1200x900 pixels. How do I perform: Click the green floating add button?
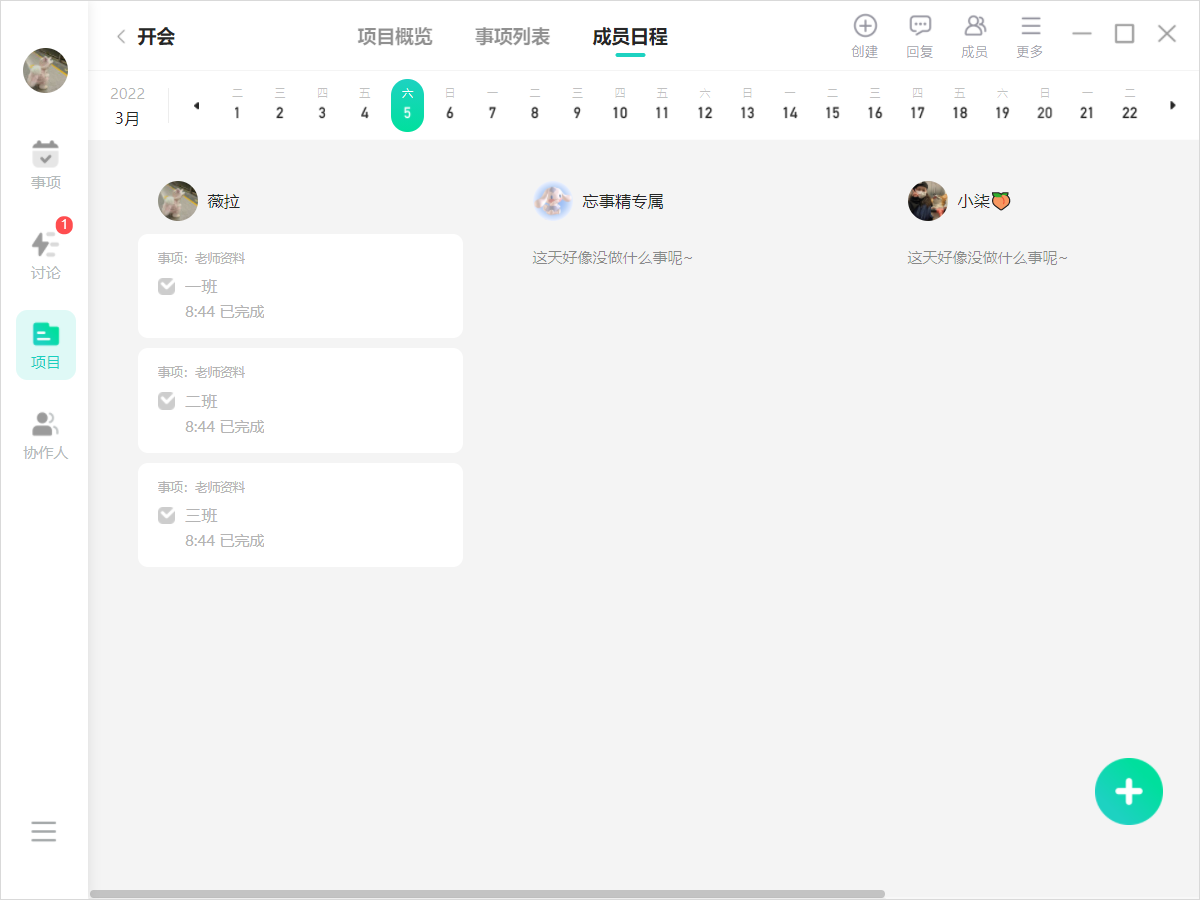(x=1129, y=791)
